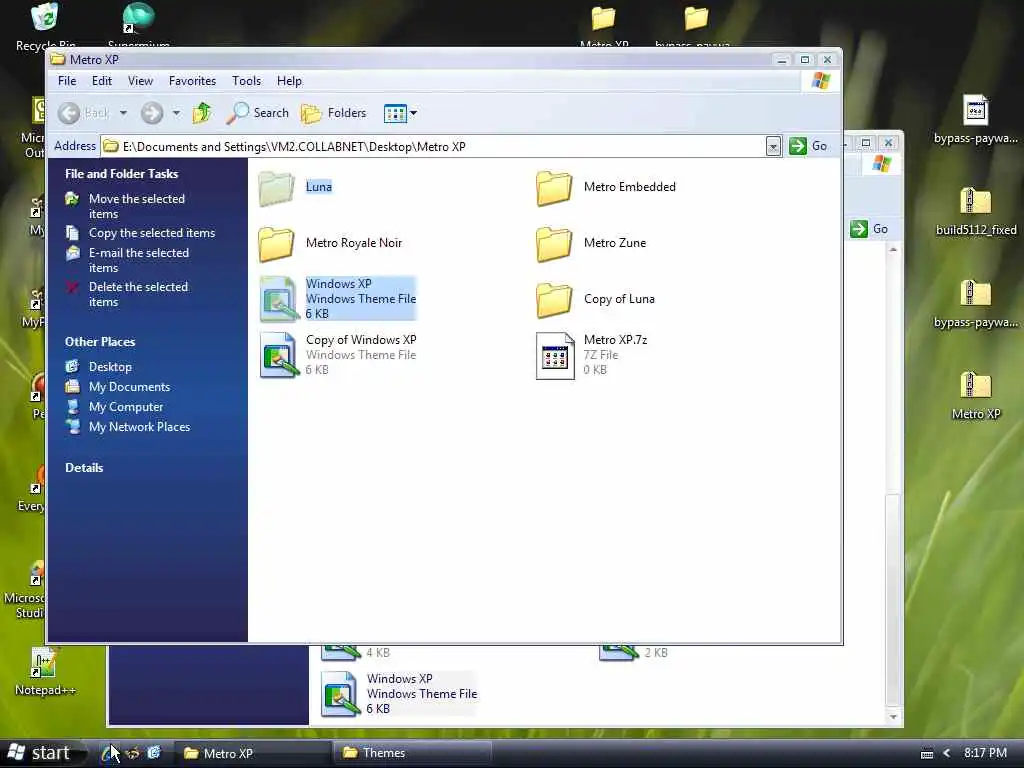Open Metro XP folder on desktop top
The width and height of the screenshot is (1024, 768).
click(604, 25)
